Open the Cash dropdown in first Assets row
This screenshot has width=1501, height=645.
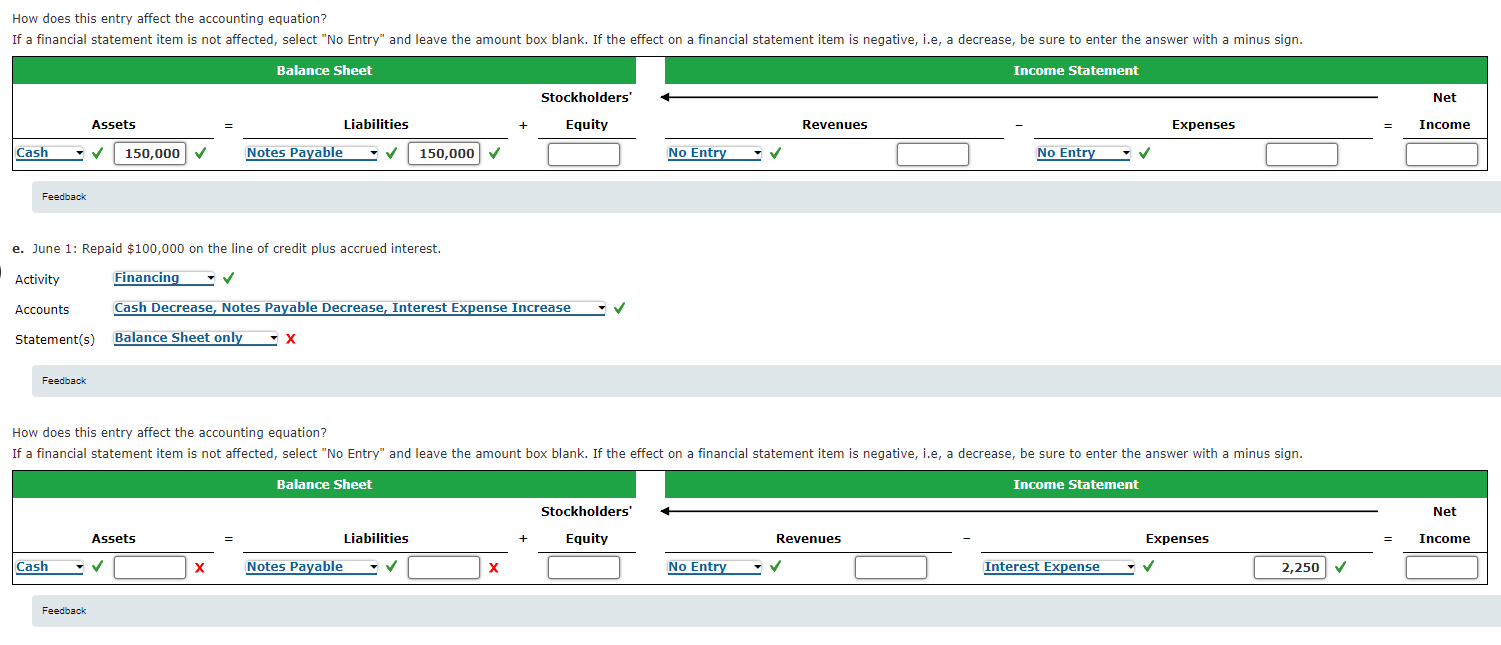[x=49, y=153]
